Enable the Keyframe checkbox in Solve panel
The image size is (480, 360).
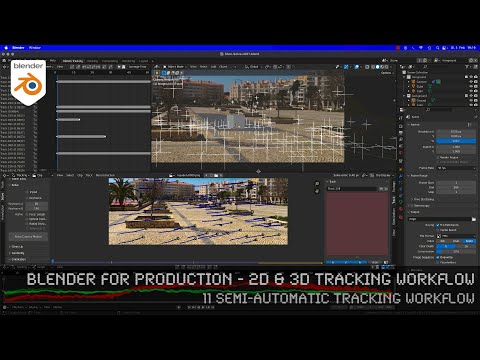click(x=27, y=198)
